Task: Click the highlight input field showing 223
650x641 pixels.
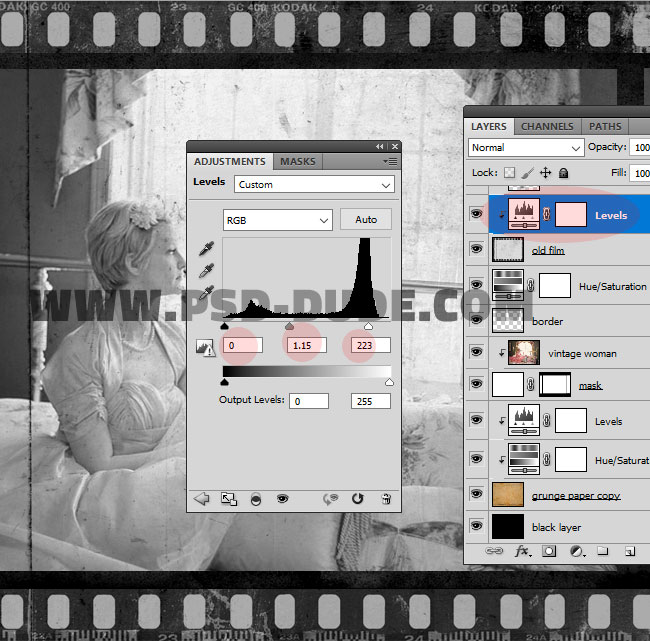Action: 367,346
